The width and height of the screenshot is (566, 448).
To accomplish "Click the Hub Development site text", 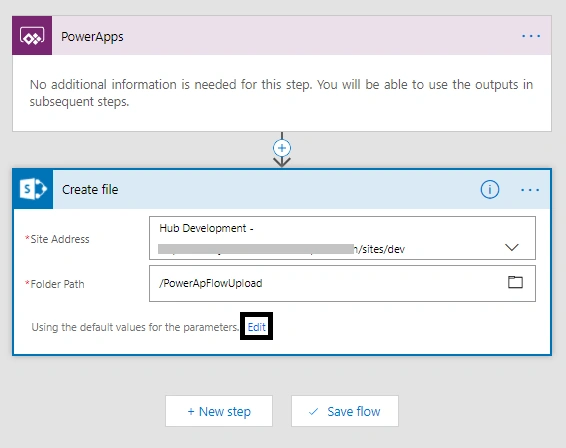I will click(206, 228).
